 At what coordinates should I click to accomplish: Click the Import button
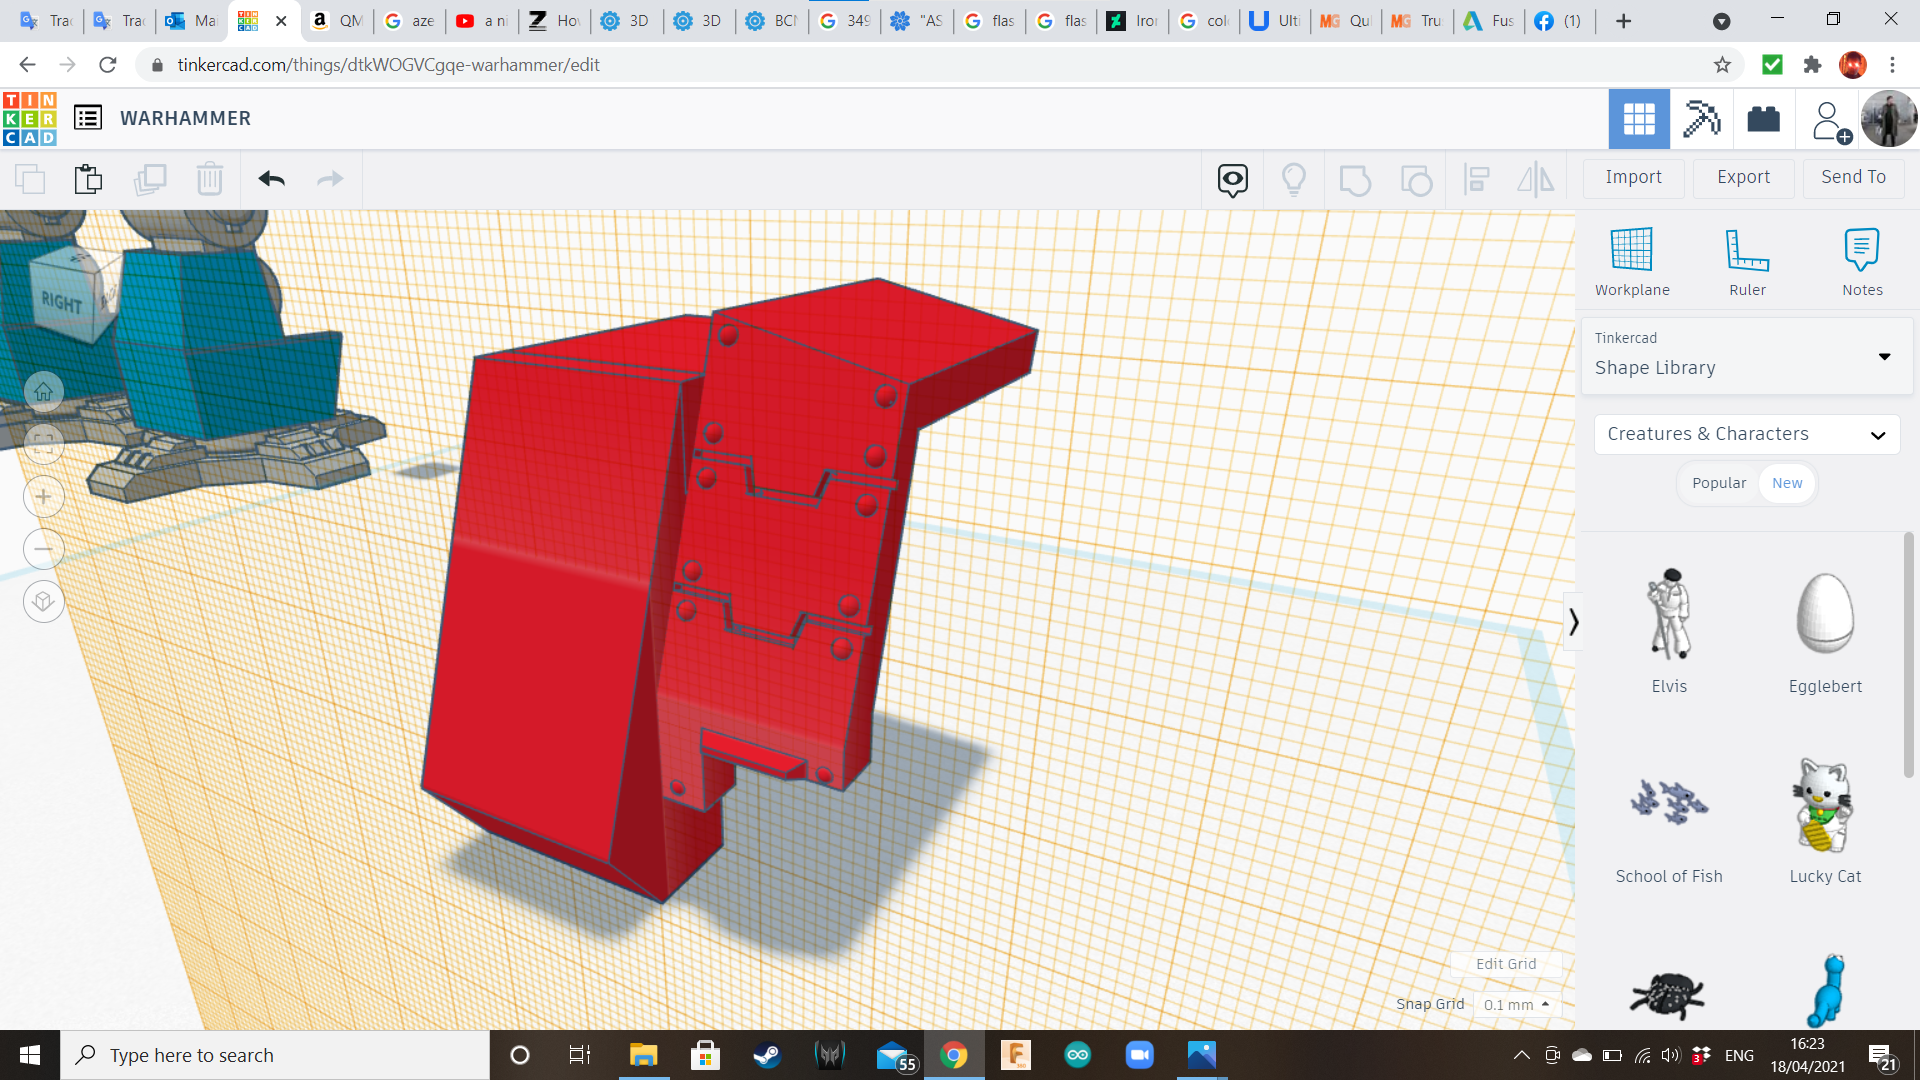point(1633,177)
